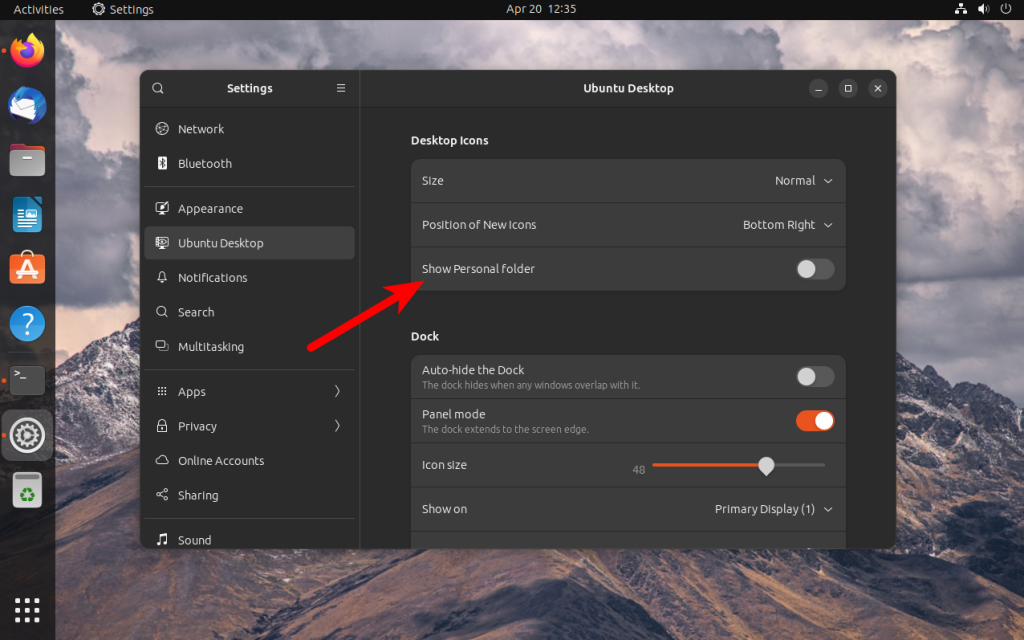Click the Settings app menu in top bar
The height and width of the screenshot is (640, 1024).
click(x=123, y=9)
